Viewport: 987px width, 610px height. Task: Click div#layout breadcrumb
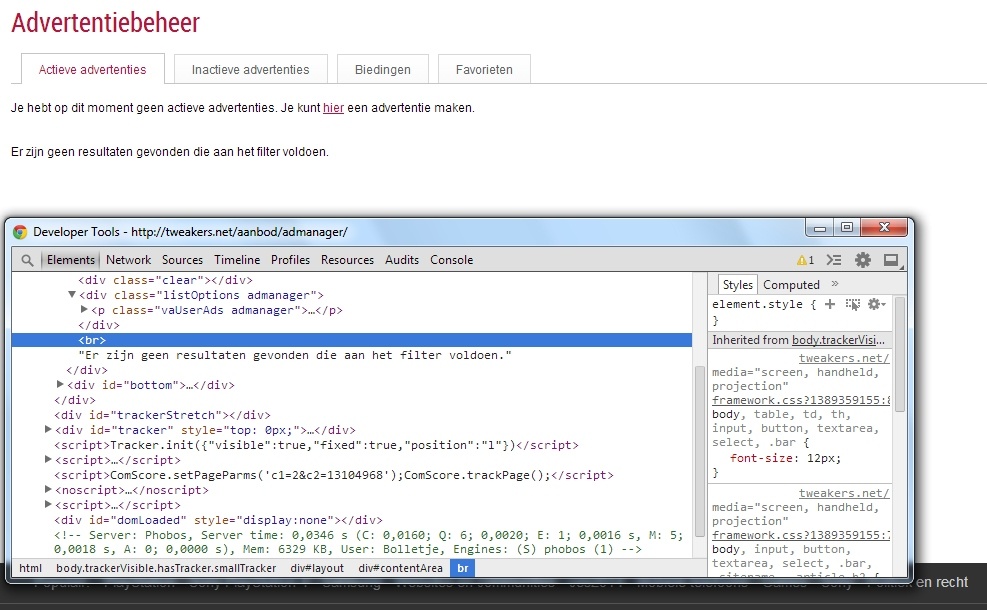pyautogui.click(x=317, y=568)
